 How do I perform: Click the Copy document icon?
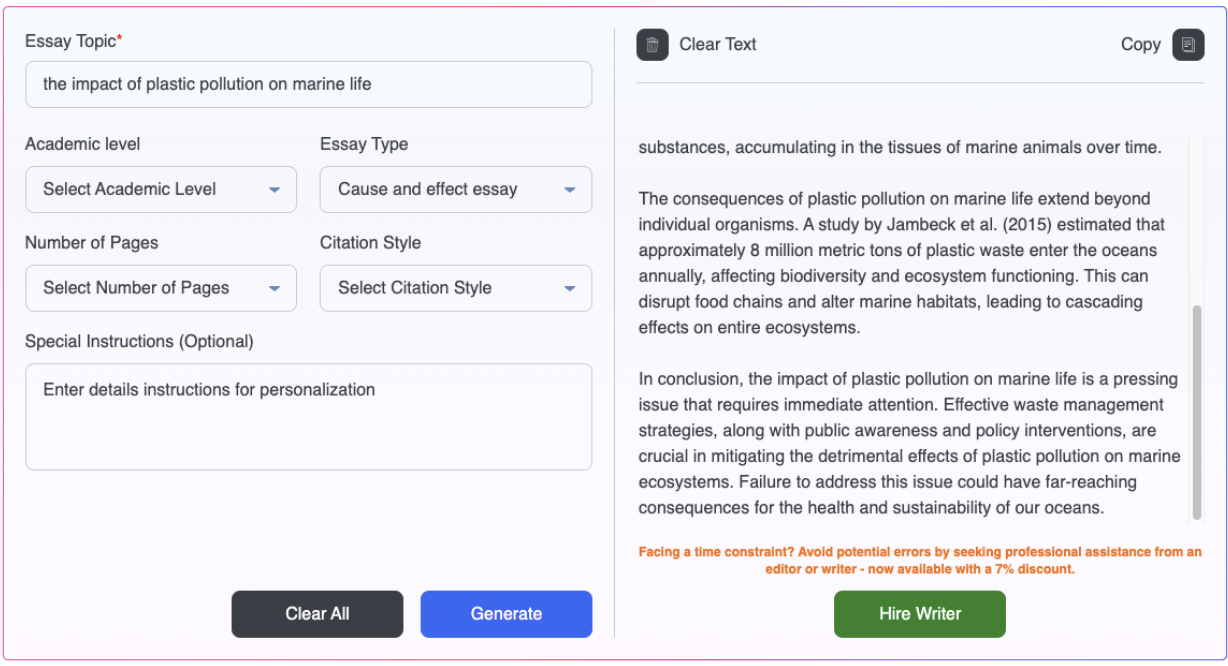click(x=1188, y=44)
